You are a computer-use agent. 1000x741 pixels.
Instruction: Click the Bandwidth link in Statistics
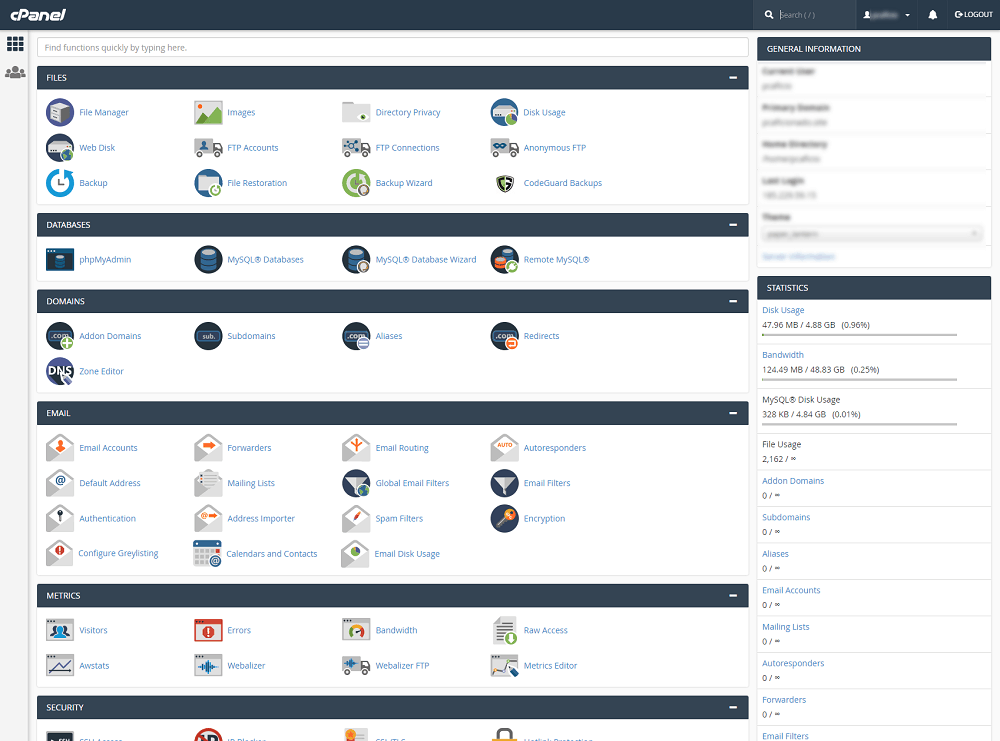click(x=783, y=355)
